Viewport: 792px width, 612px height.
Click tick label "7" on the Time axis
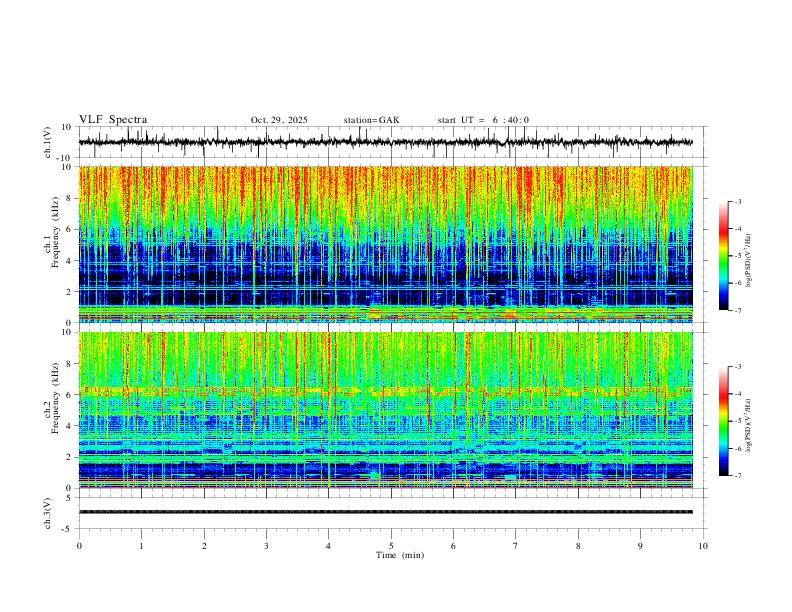point(516,546)
